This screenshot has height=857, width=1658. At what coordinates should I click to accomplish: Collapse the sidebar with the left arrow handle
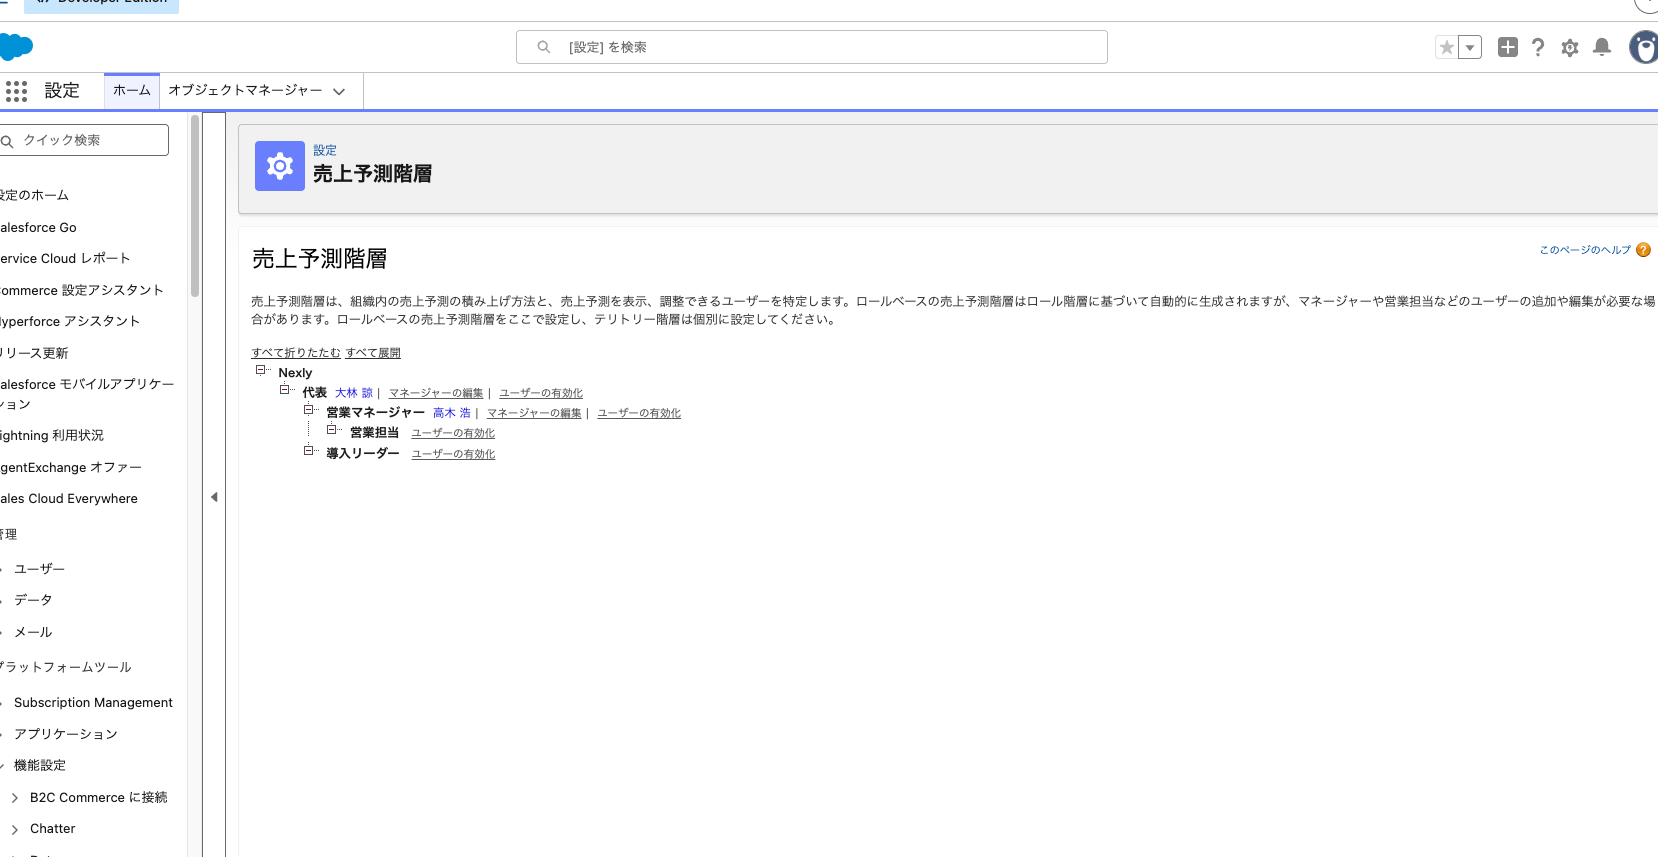[x=214, y=497]
